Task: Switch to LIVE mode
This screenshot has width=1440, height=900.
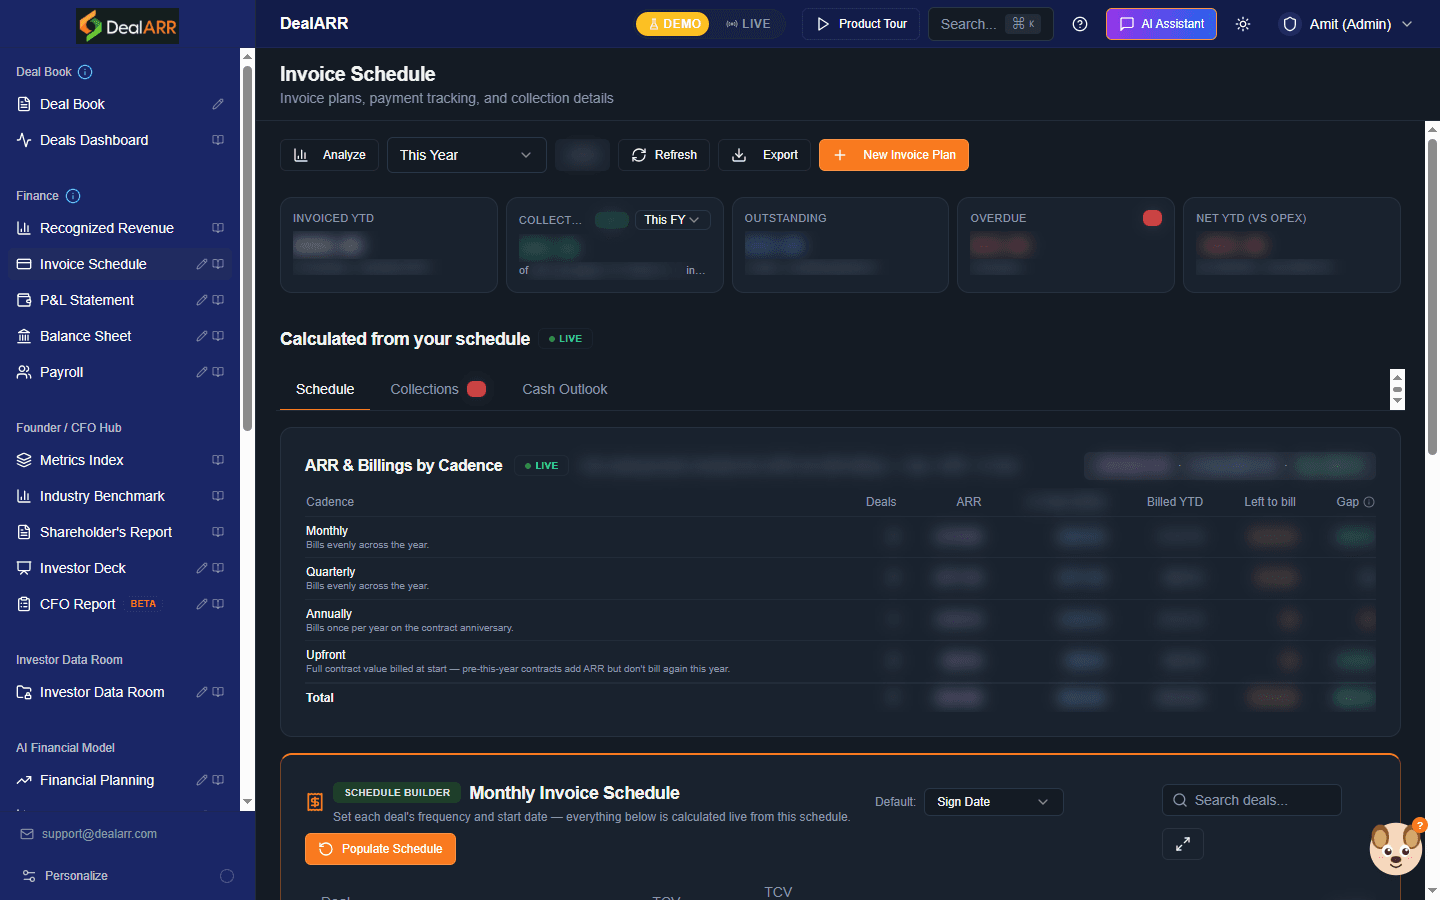Action: (x=748, y=24)
